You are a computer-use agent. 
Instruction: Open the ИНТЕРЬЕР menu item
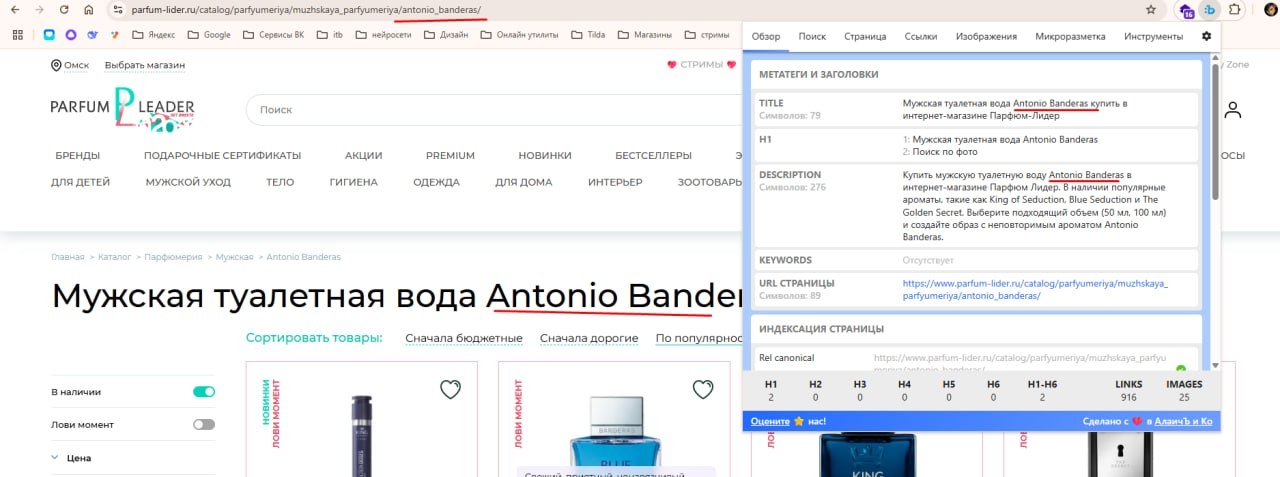point(615,182)
